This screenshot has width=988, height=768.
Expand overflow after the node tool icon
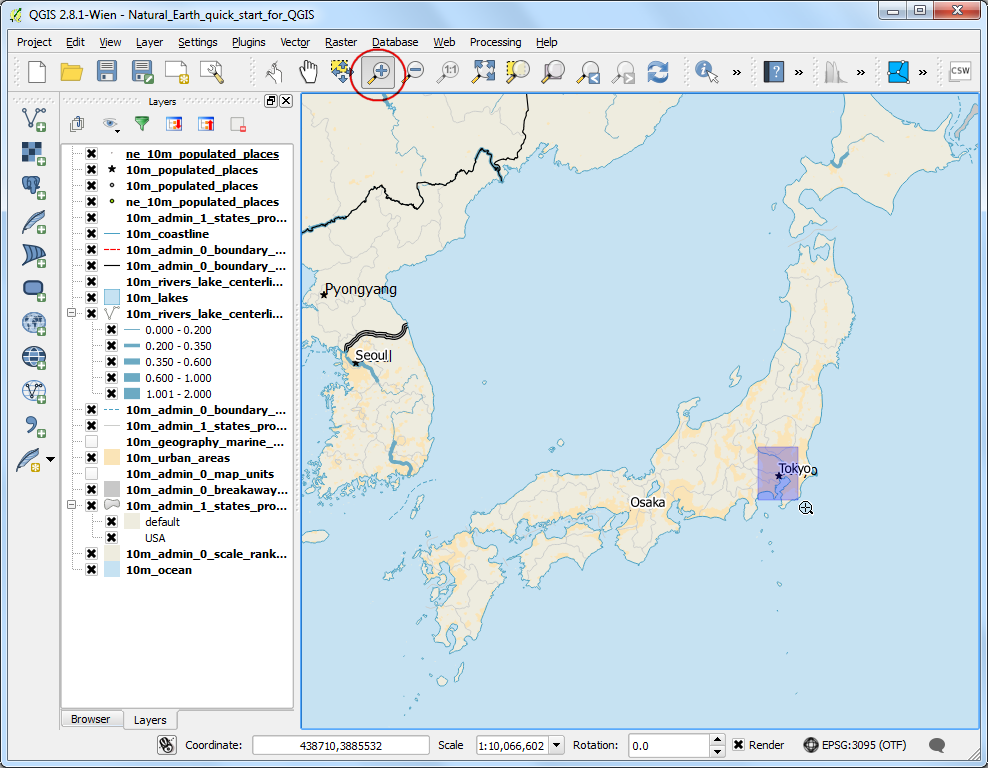pyautogui.click(x=922, y=72)
